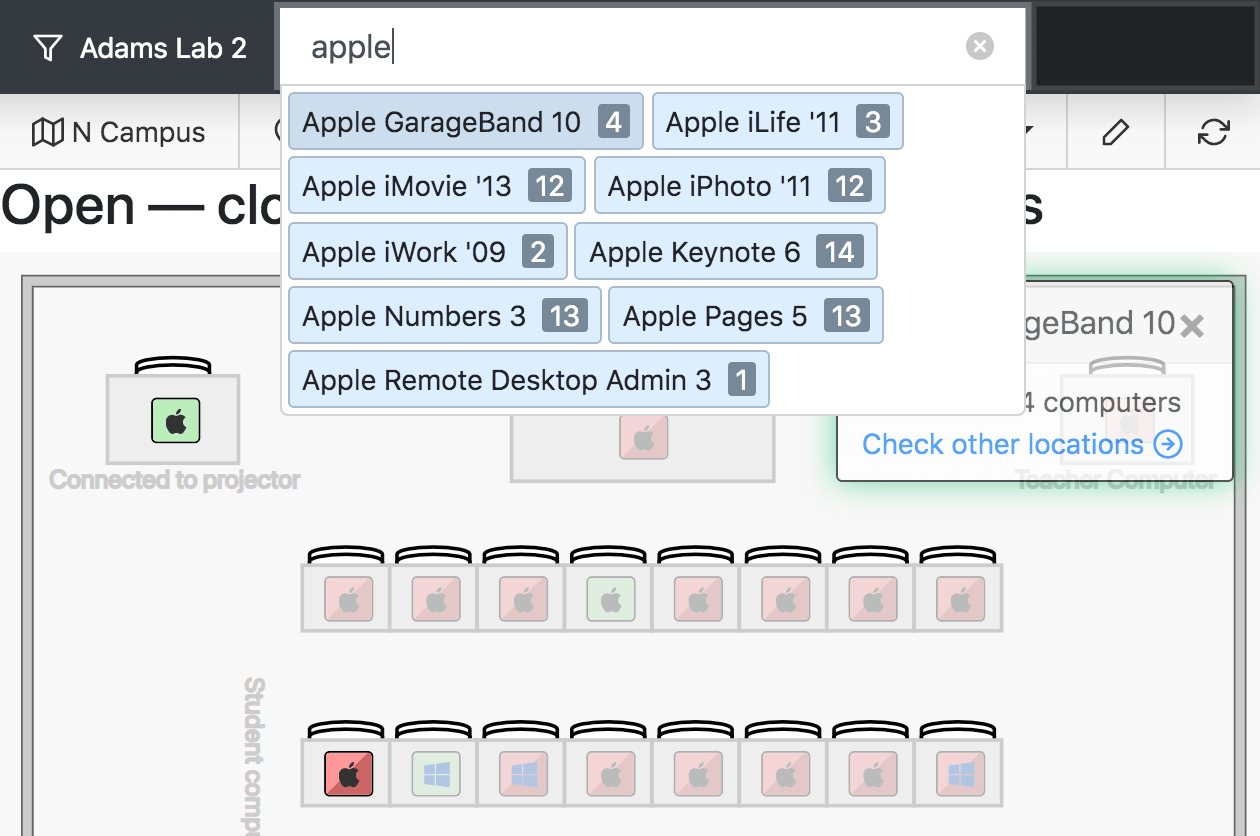Open the pencil edit tool
Viewport: 1260px width, 836px height.
(1115, 131)
